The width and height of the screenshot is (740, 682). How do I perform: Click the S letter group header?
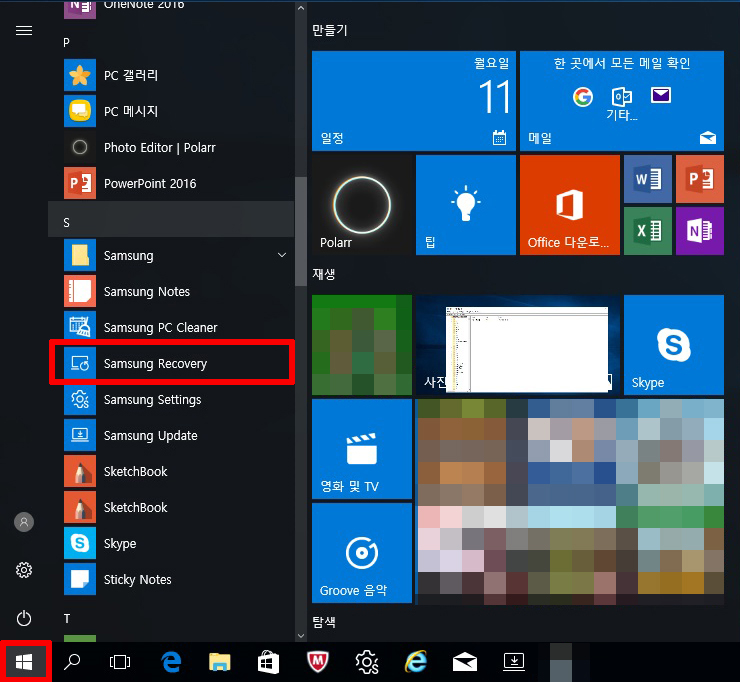point(171,219)
